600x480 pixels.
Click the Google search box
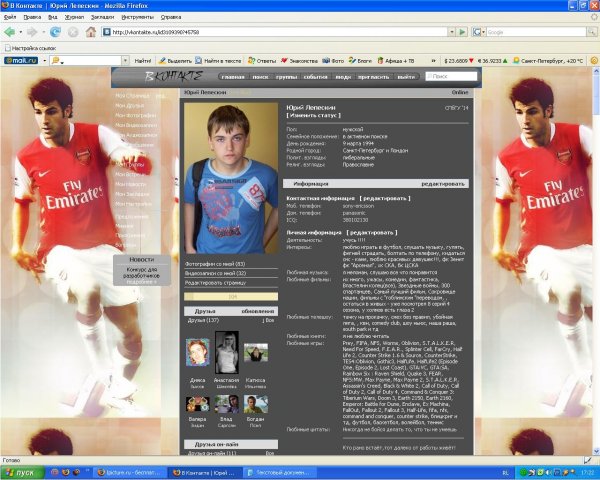[x=536, y=32]
